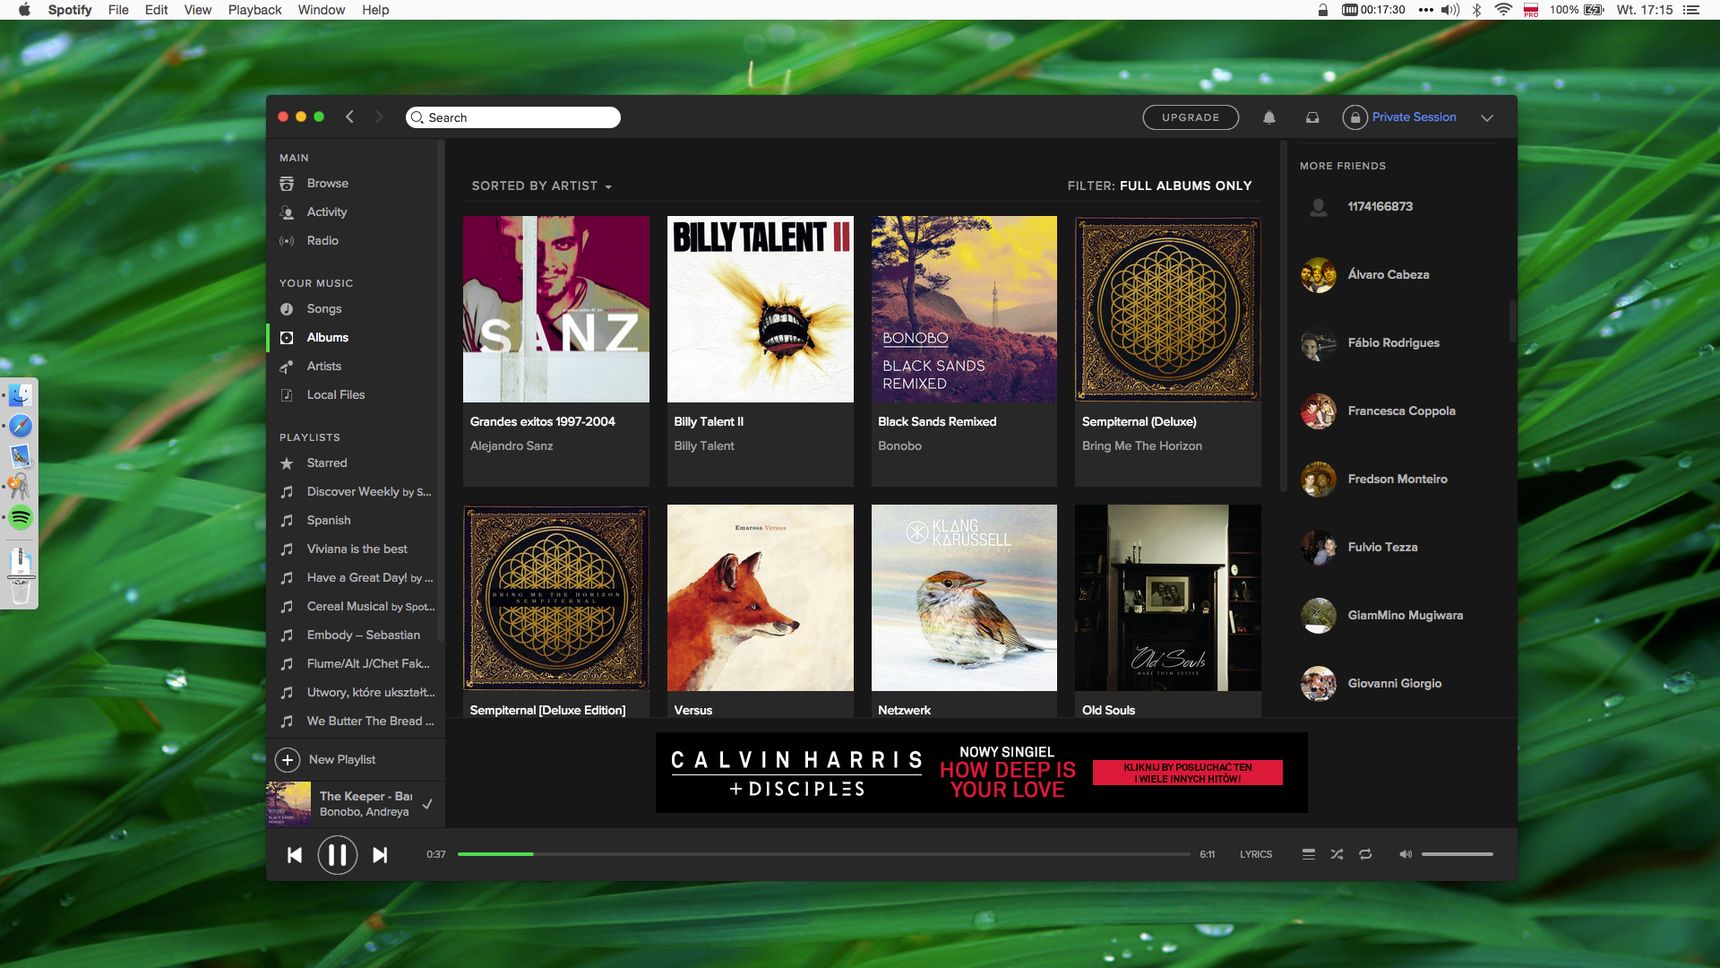Go back with the left chevron arrow

click(x=349, y=117)
